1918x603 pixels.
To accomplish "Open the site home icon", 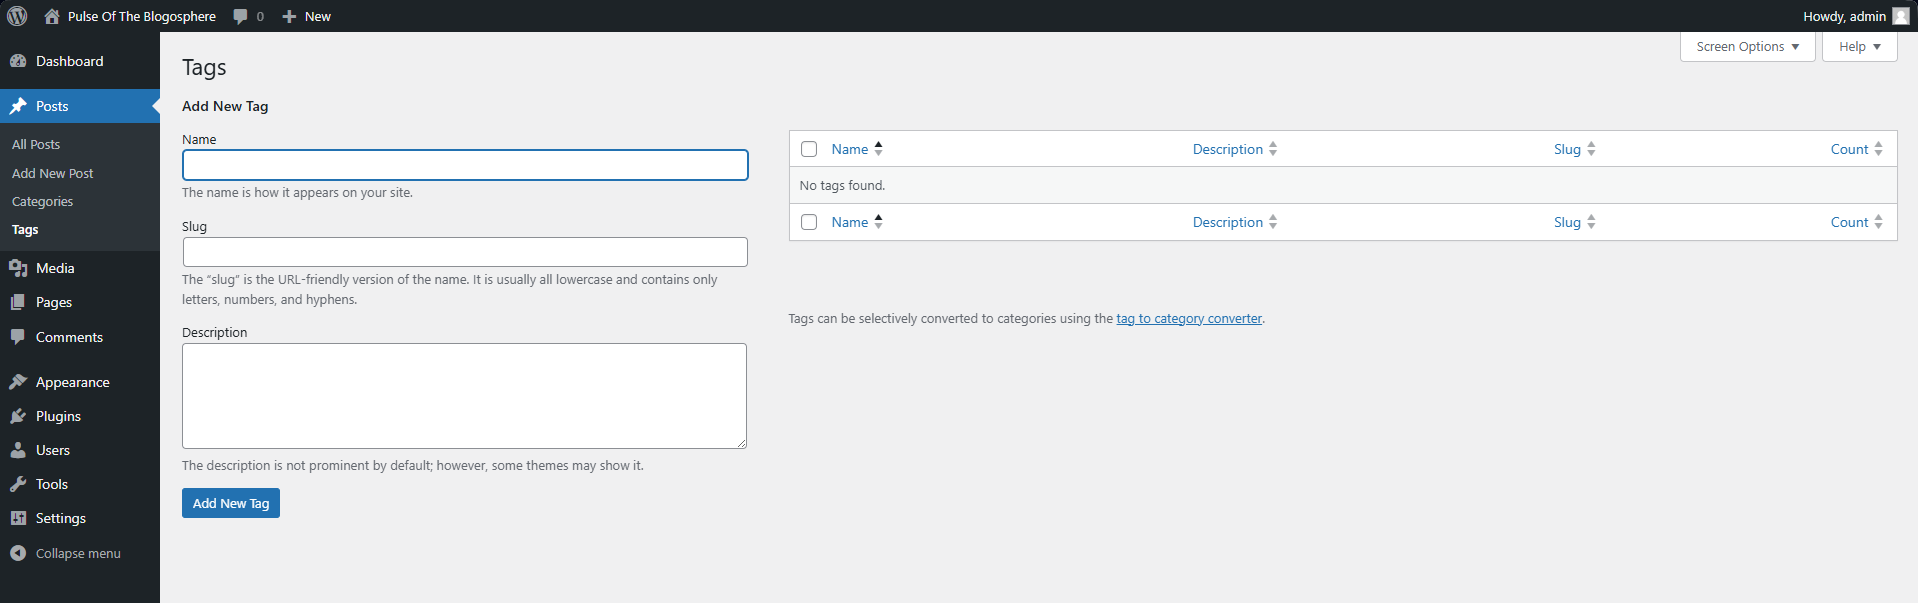I will click(x=52, y=16).
